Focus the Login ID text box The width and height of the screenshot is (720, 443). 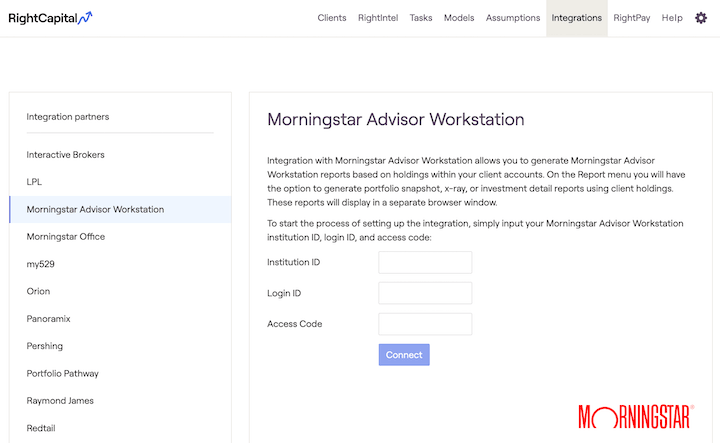click(x=425, y=293)
